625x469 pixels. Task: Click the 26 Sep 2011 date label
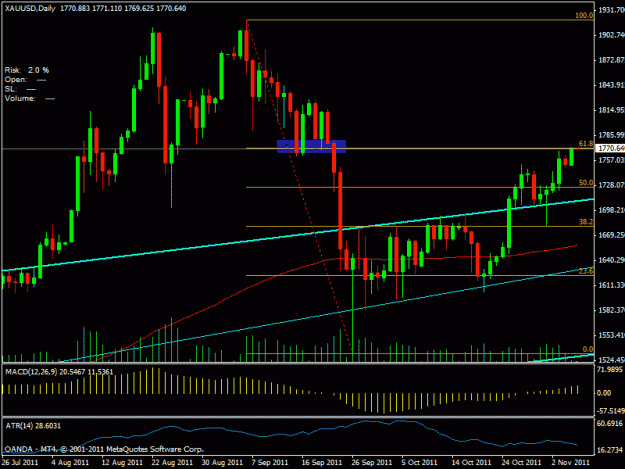(371, 463)
